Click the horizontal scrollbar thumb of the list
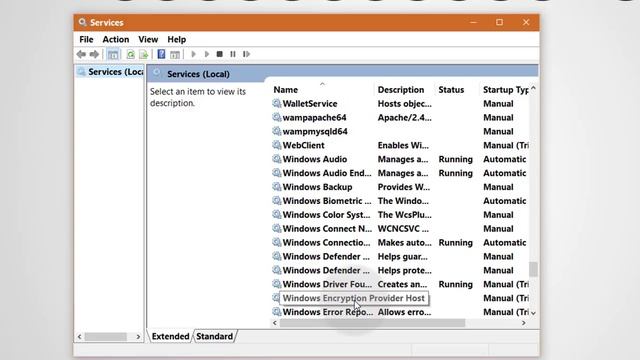 tap(372, 323)
